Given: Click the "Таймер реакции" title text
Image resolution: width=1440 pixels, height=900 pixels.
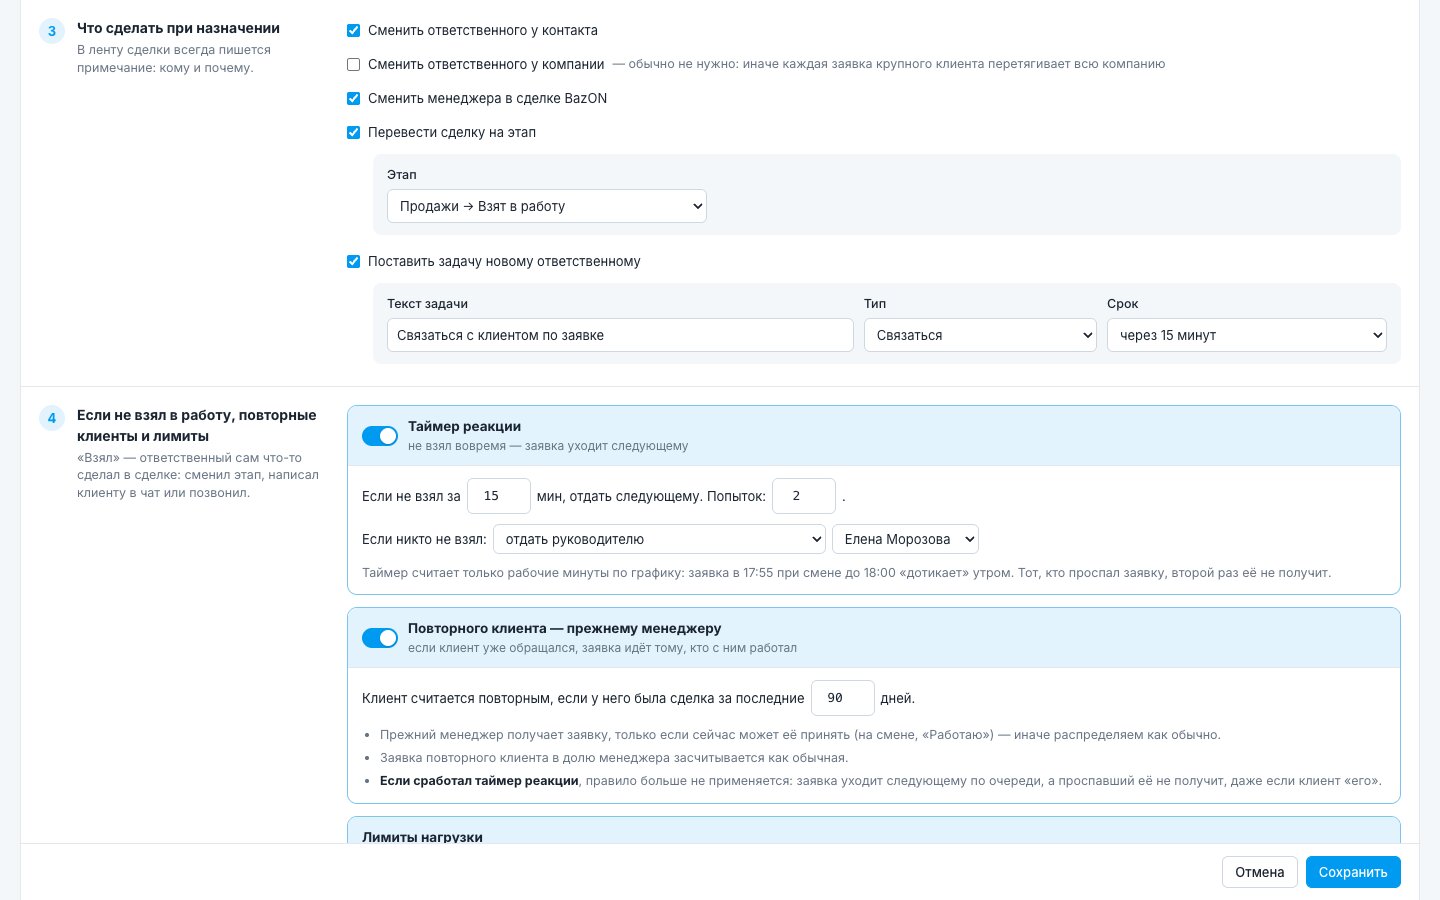Looking at the screenshot, I should pos(464,426).
